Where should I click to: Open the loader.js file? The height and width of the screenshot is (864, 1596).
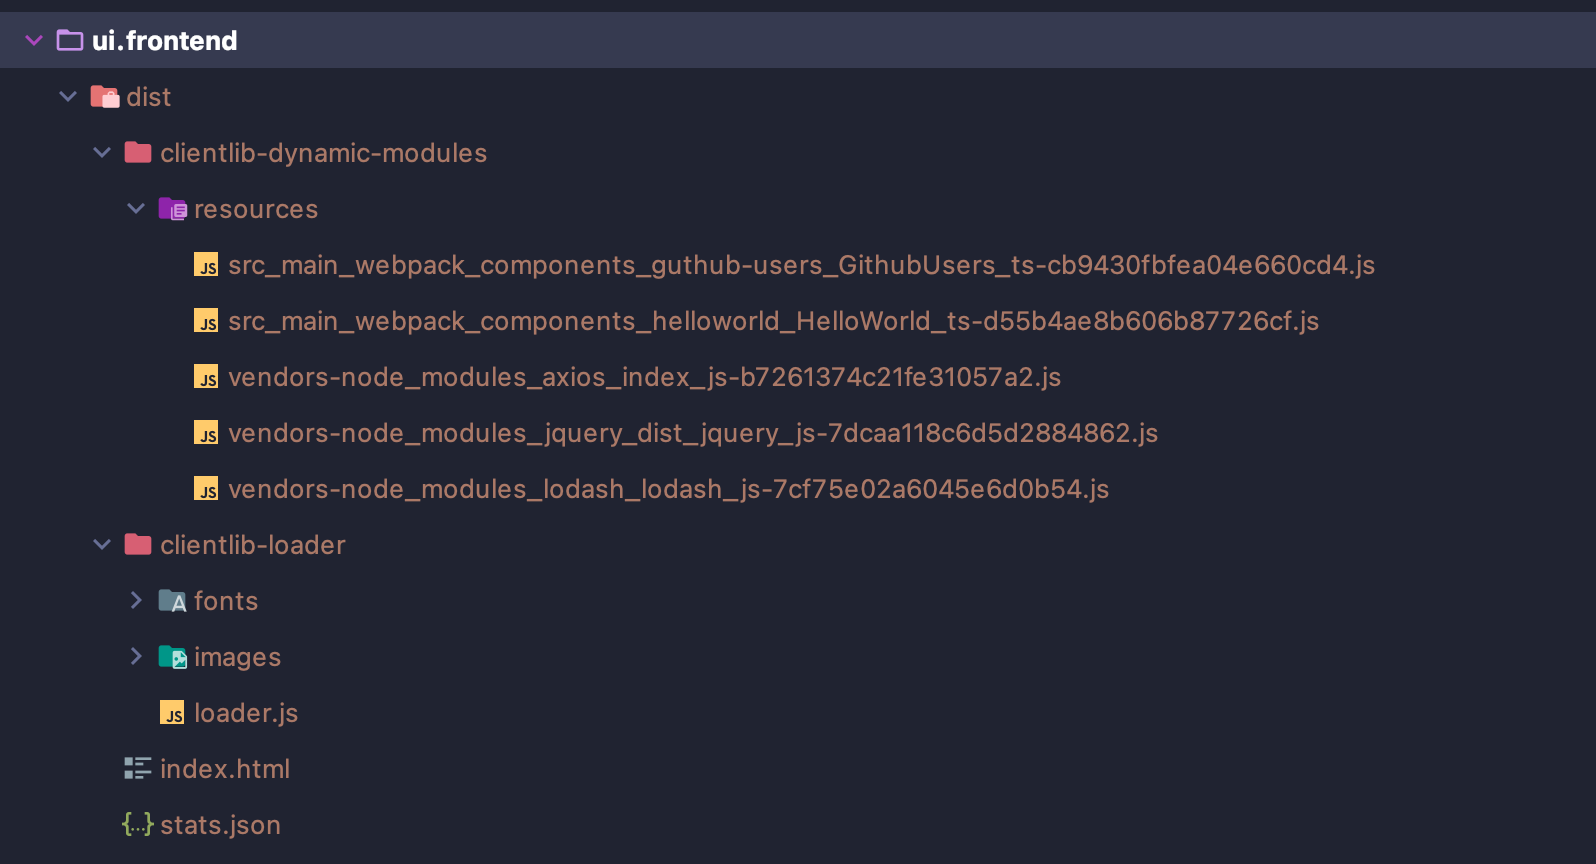coord(246,713)
